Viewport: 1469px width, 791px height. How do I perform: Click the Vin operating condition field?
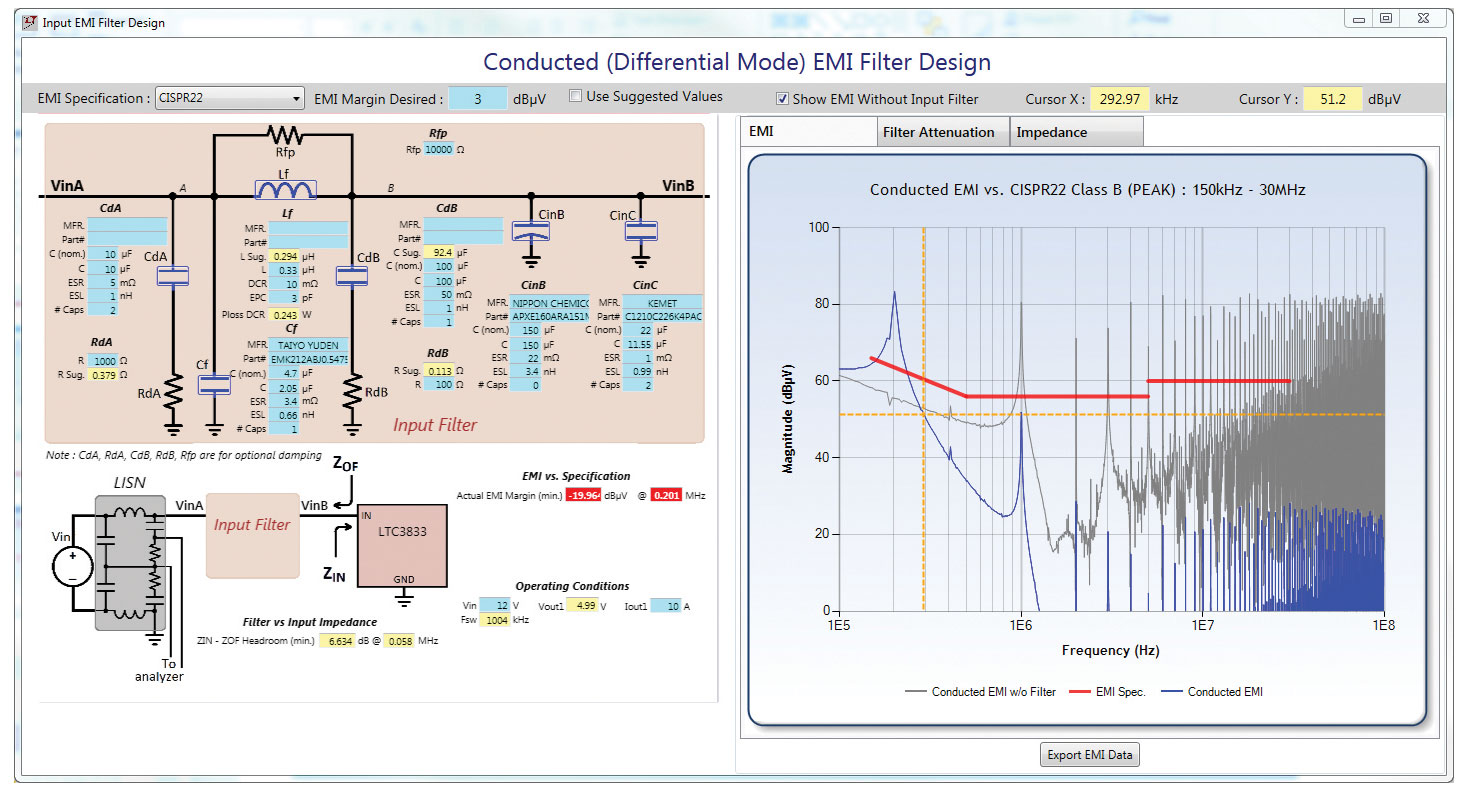click(494, 605)
